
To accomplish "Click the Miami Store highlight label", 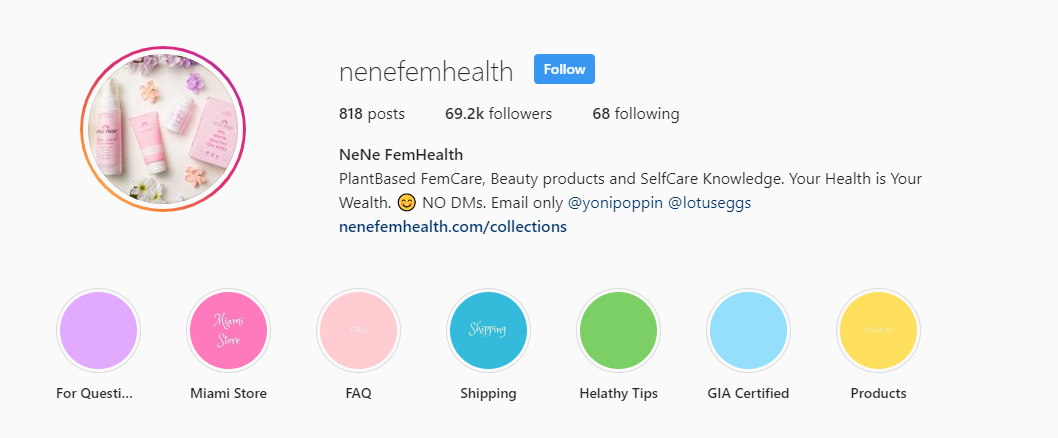I will click(228, 394).
